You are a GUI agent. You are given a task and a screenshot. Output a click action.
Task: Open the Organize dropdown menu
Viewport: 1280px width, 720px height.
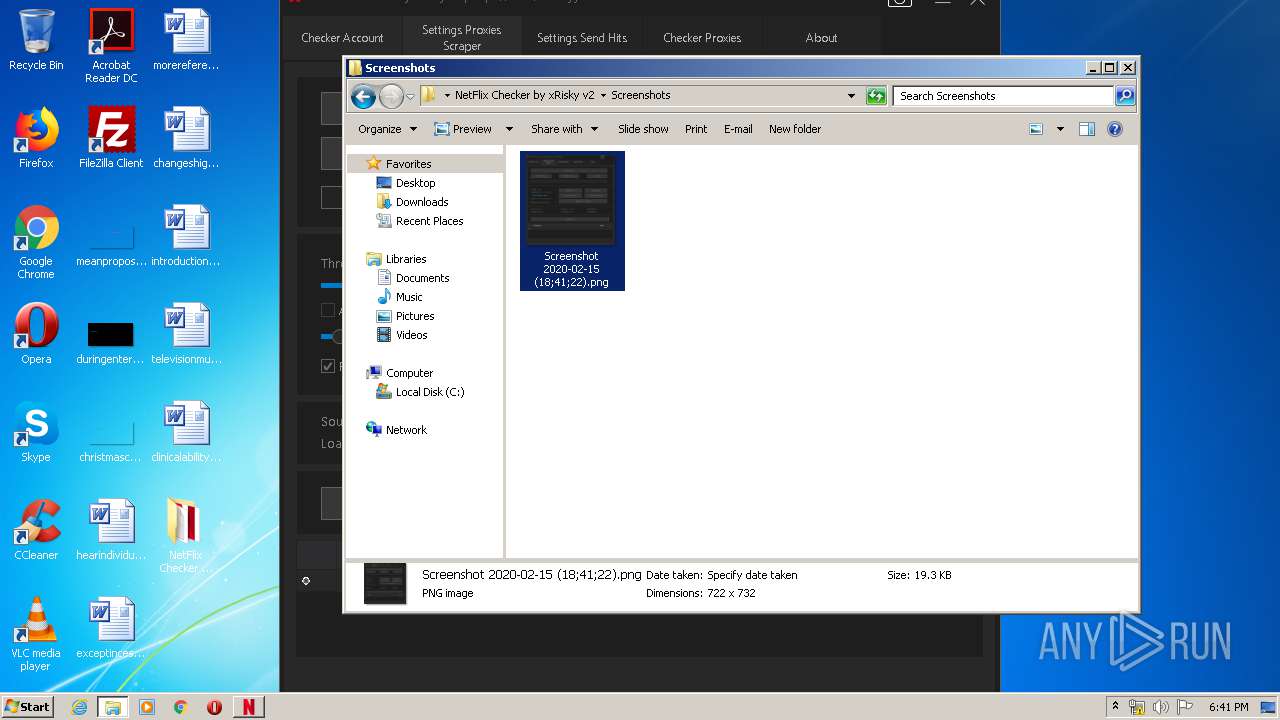(x=386, y=129)
